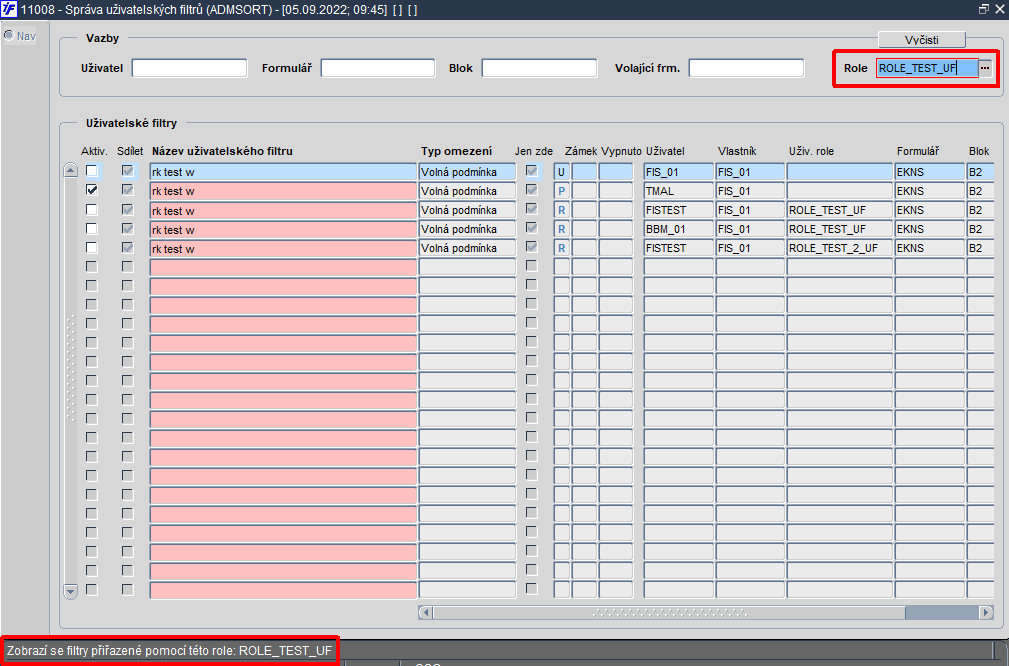The image size is (1009, 666).
Task: Focus the Formulář input field
Action: pos(378,68)
